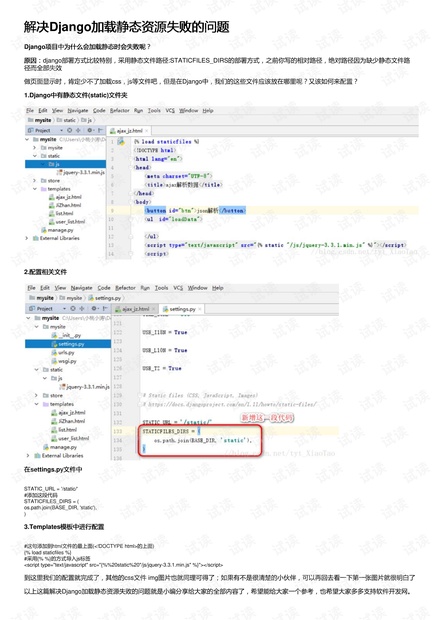Click the Python icon in the gutter at line 1

point(121,142)
